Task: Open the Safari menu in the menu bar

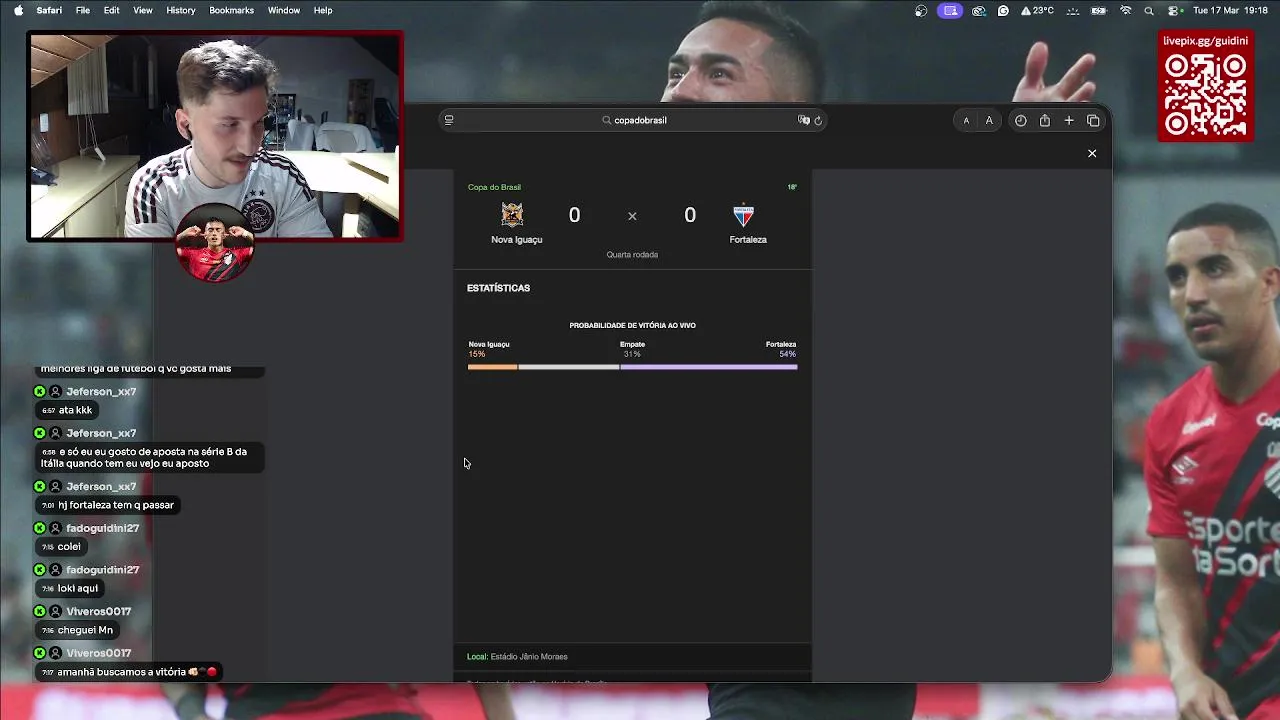Action: click(49, 10)
